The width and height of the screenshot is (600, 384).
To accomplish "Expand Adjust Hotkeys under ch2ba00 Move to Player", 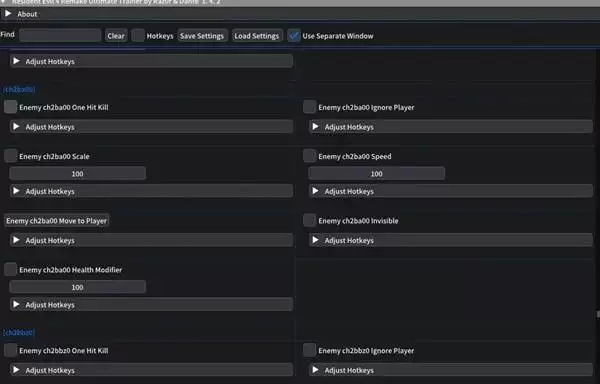I will point(152,240).
